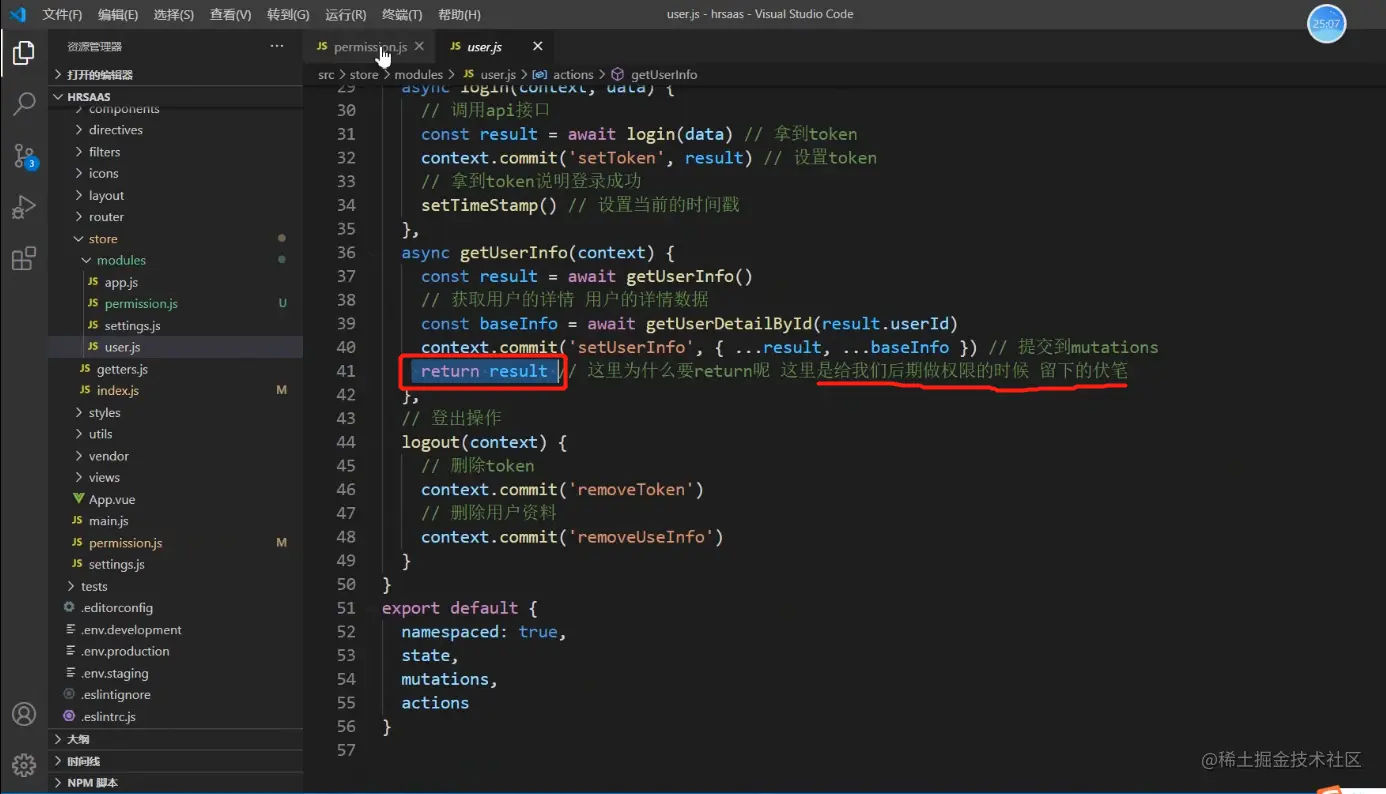Image resolution: width=1386 pixels, height=794 pixels.
Task: Collapse the modules folder
Action: (x=176, y=260)
